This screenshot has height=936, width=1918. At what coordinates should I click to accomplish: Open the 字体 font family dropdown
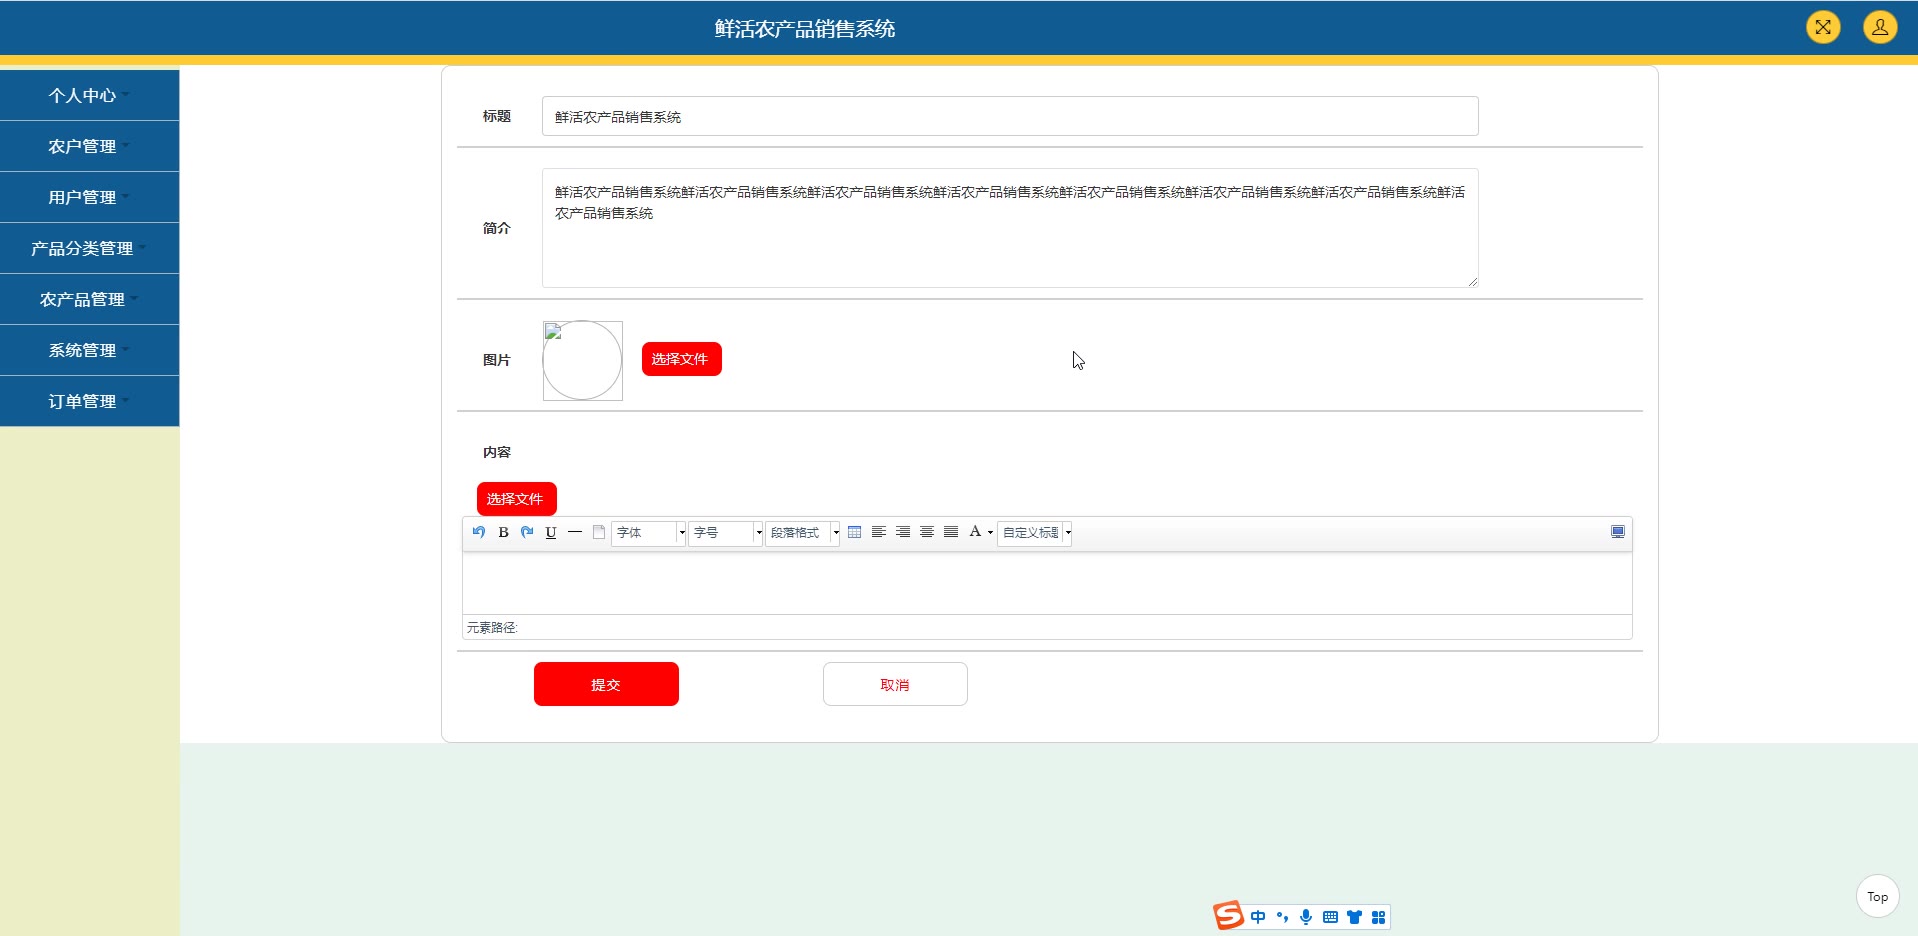pos(649,533)
